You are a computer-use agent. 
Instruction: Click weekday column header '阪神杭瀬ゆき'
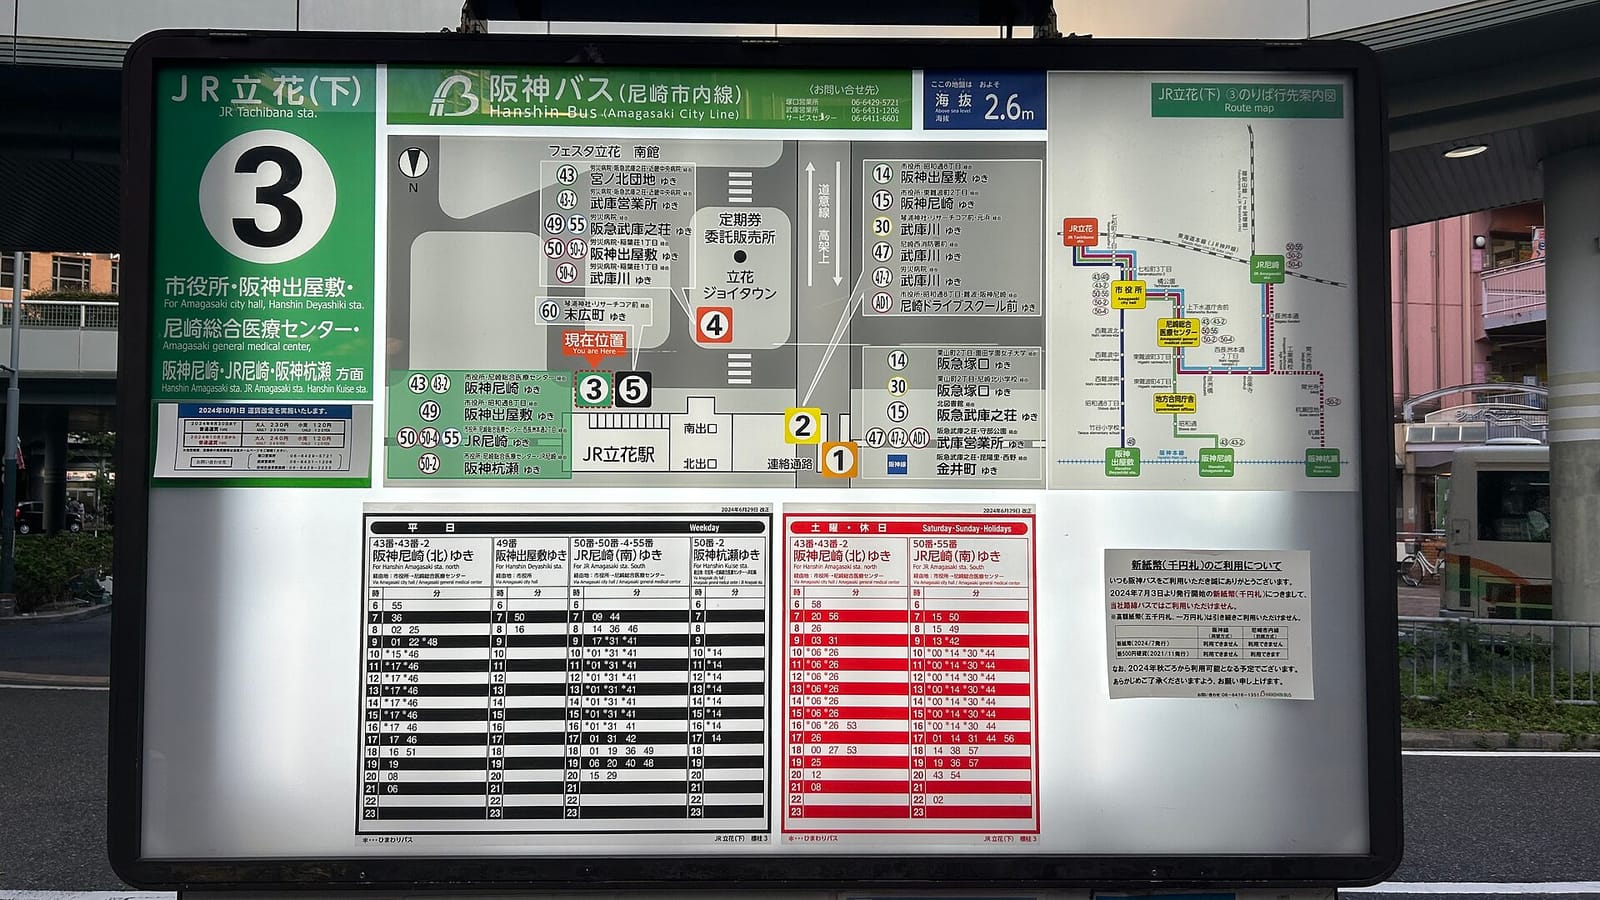tap(727, 555)
